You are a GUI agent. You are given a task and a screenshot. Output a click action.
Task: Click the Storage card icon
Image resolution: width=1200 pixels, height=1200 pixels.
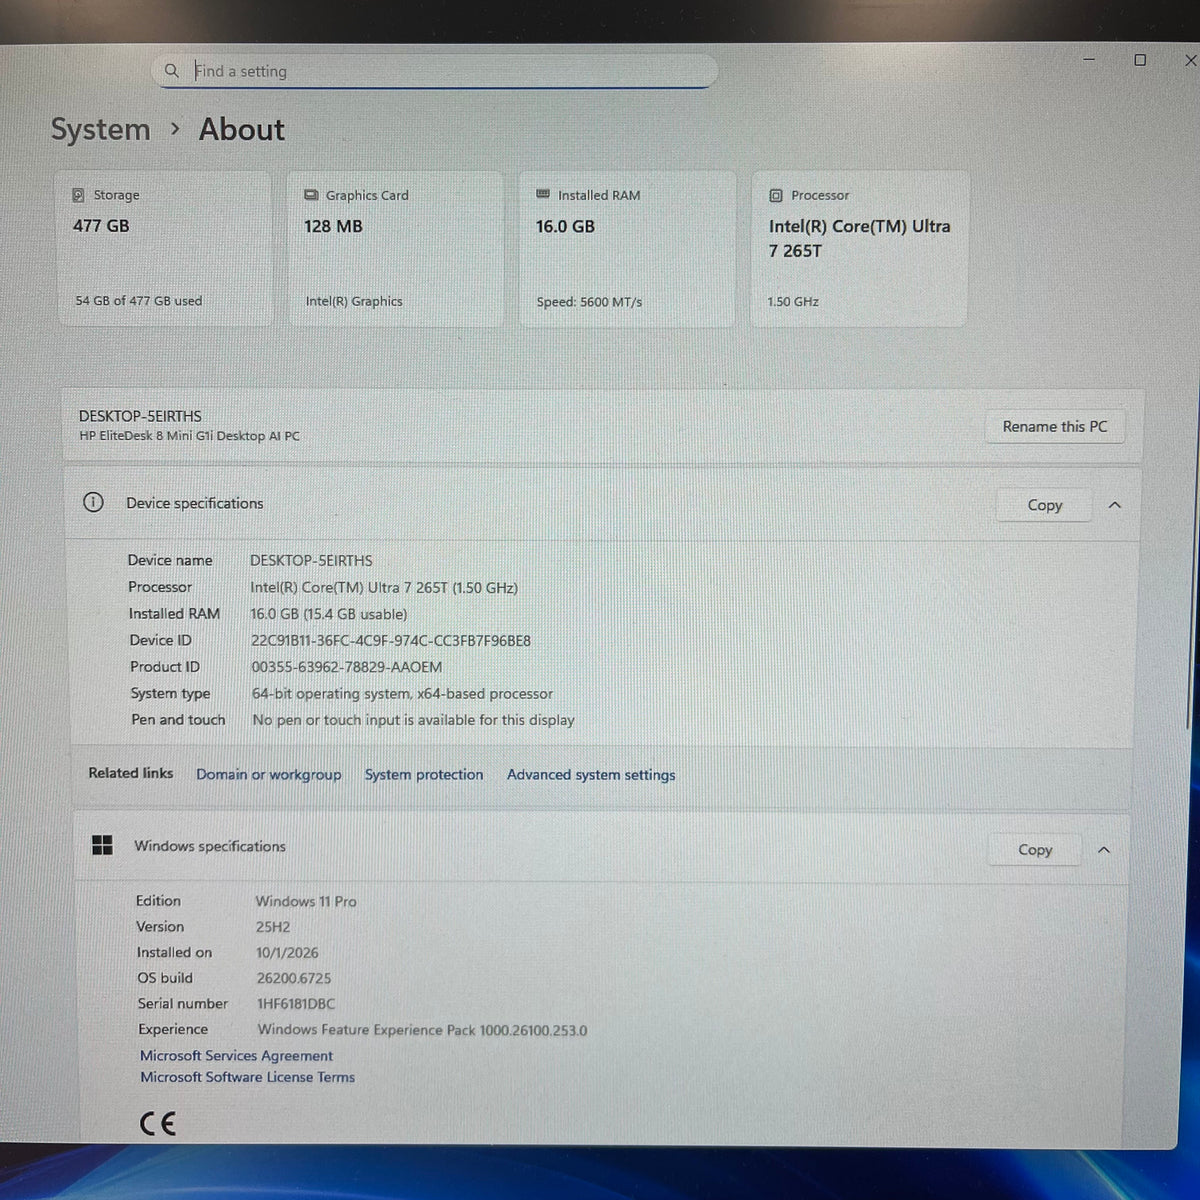78,195
